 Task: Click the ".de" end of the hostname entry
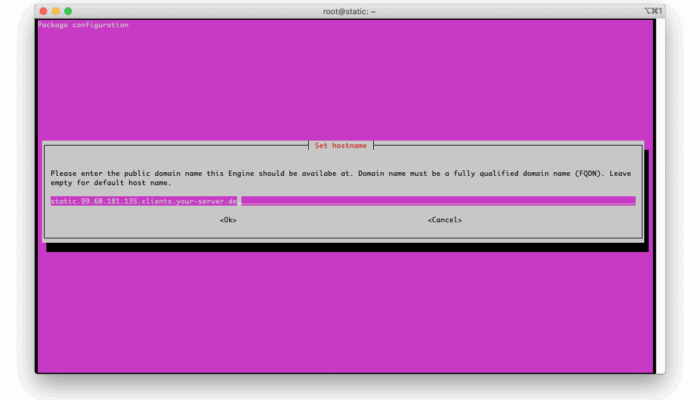pyautogui.click(x=231, y=201)
